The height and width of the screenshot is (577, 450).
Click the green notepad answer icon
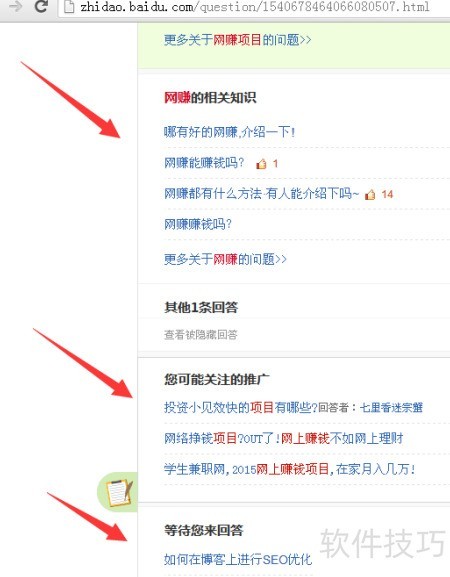(x=117, y=492)
